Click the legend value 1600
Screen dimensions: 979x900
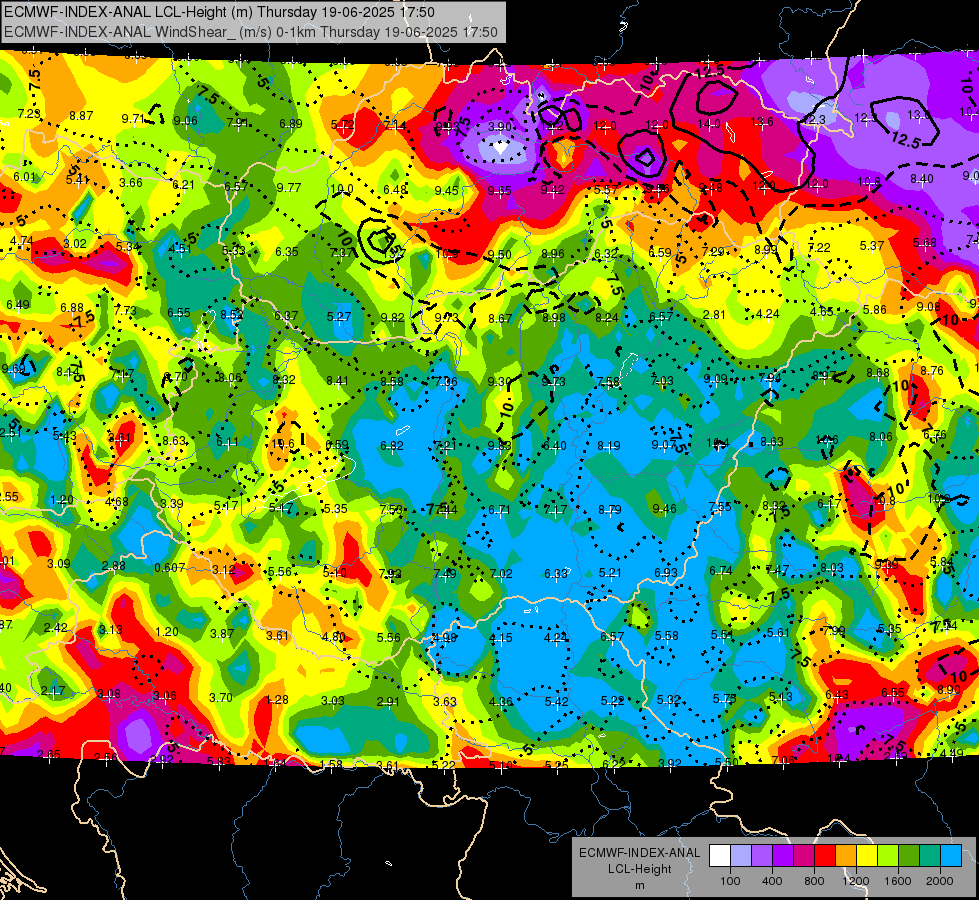tap(898, 881)
